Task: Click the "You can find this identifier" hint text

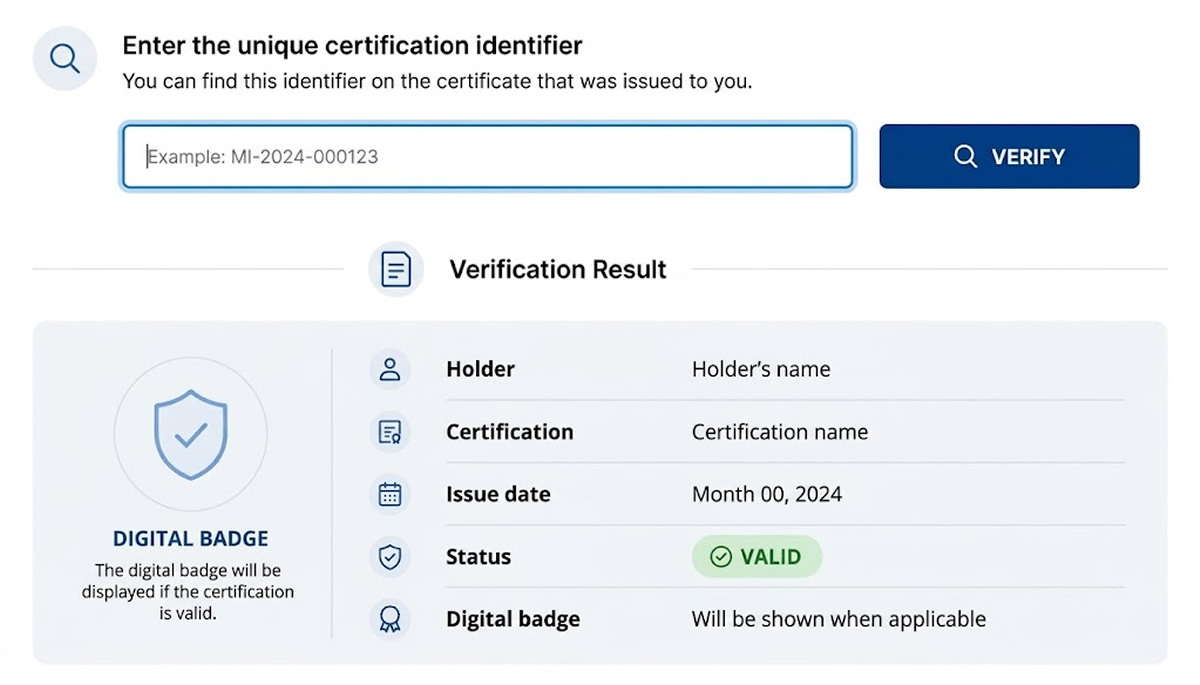Action: (437, 81)
